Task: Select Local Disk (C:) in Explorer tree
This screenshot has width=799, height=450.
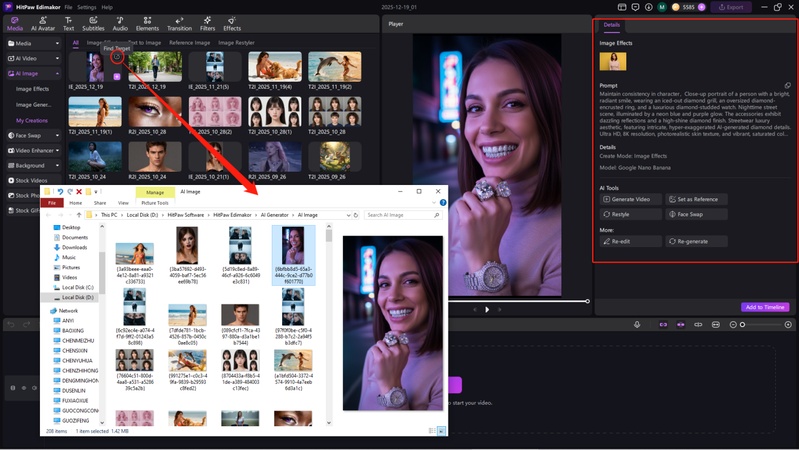Action: tap(76, 287)
